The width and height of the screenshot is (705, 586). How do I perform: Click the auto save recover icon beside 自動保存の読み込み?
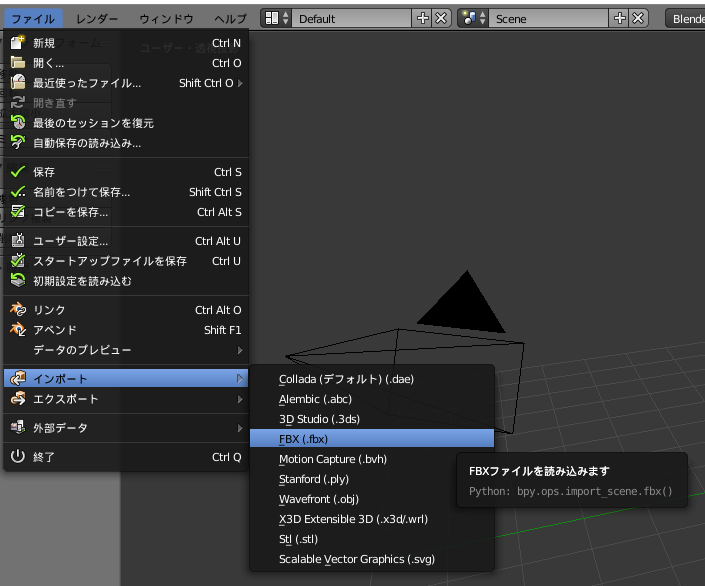pos(18,143)
